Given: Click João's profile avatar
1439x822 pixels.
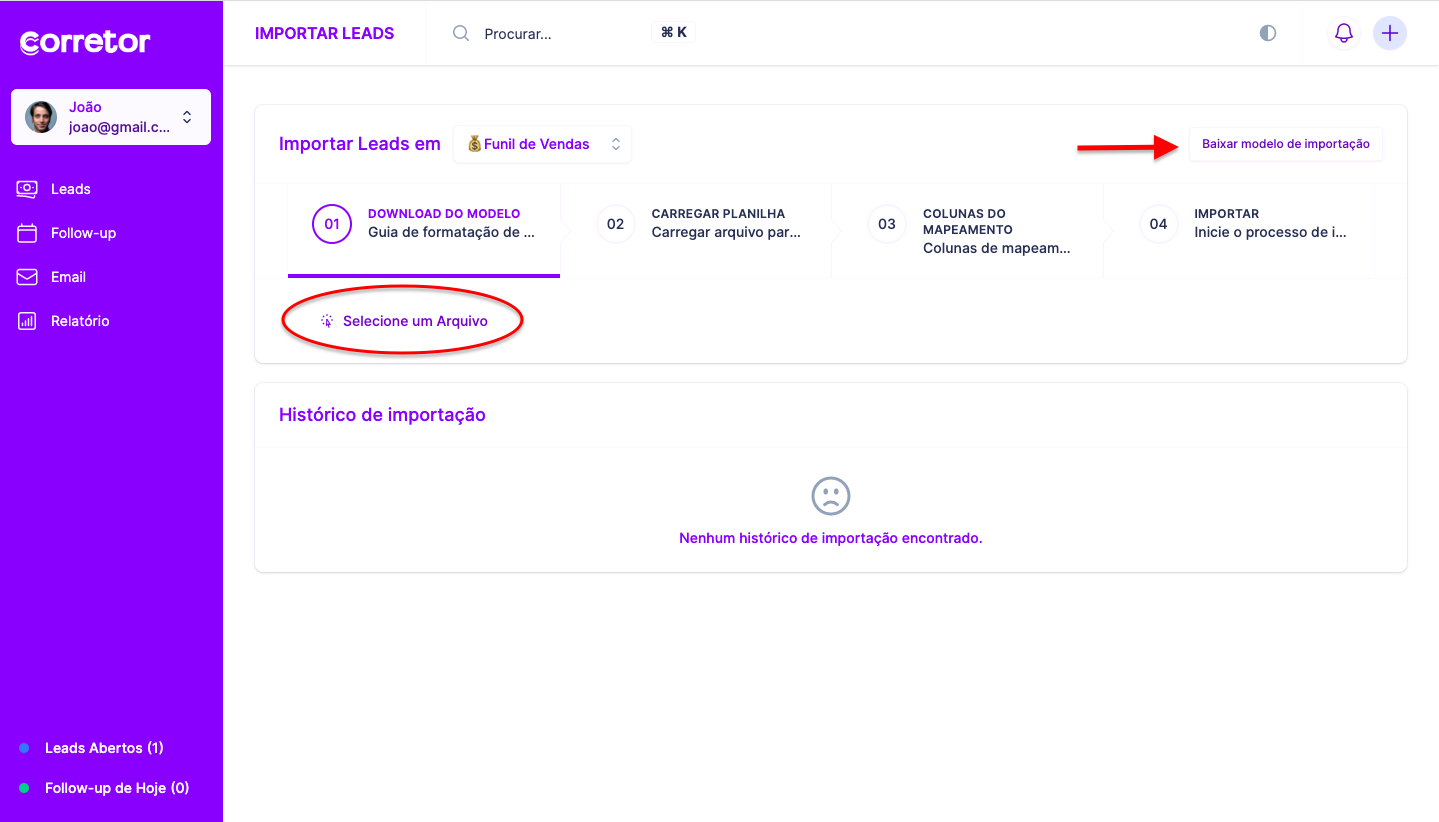Looking at the screenshot, I should click(x=41, y=117).
